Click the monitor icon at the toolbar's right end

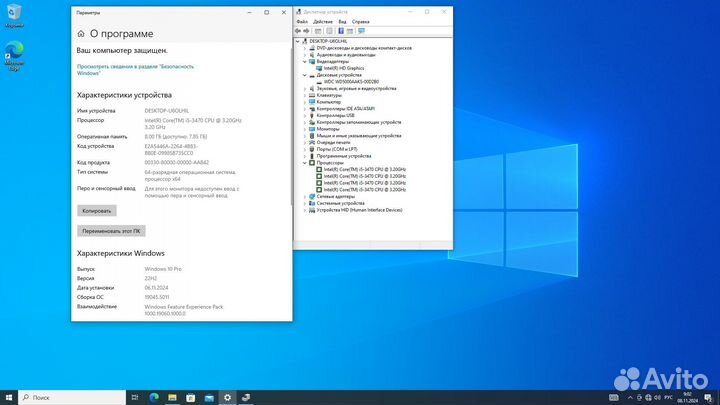pyautogui.click(x=361, y=31)
